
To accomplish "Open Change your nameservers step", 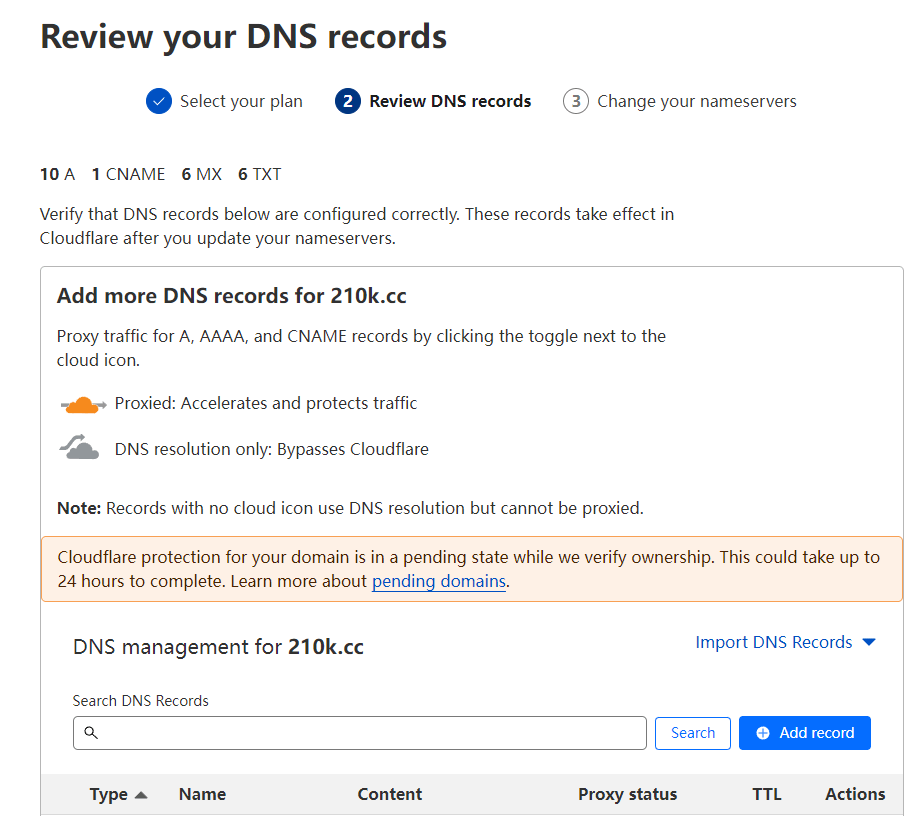I will click(697, 101).
